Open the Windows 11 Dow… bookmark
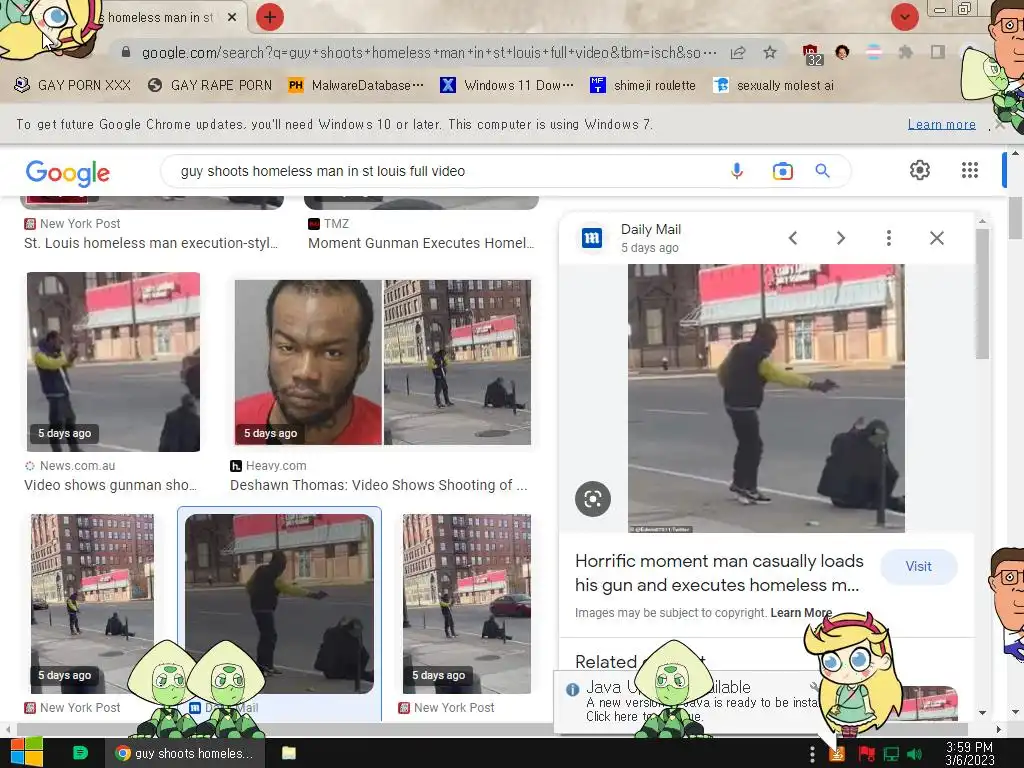The image size is (1024, 768). pos(507,86)
